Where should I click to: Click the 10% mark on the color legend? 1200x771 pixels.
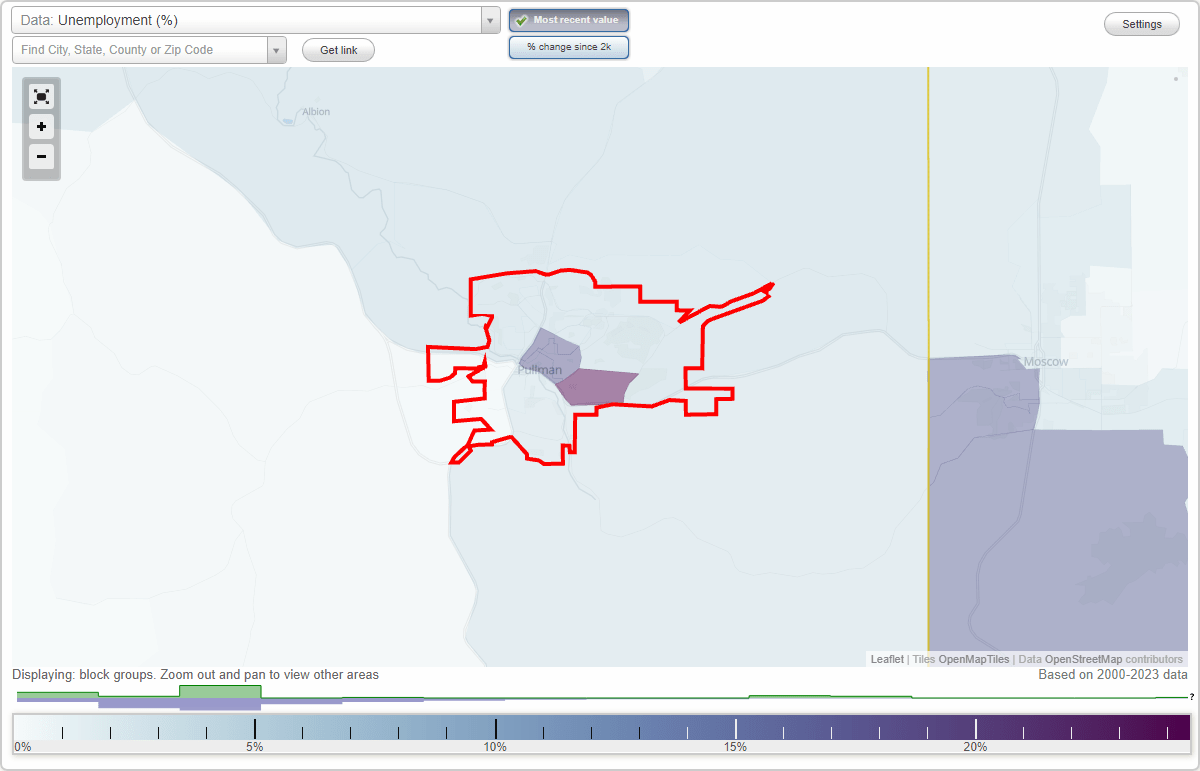coord(497,726)
